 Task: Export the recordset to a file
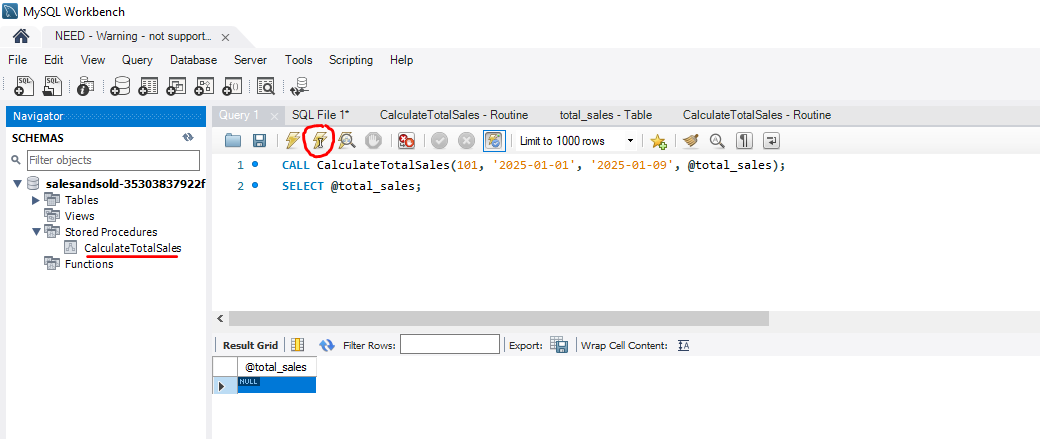click(559, 345)
